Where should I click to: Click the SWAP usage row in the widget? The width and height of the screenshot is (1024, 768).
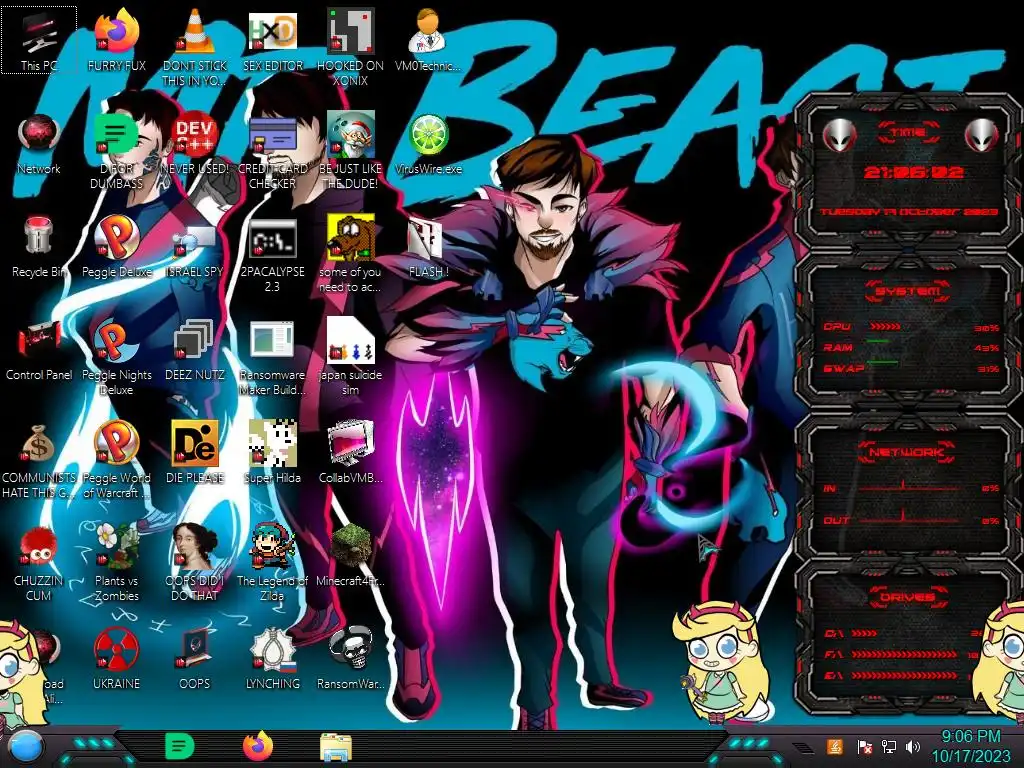[912, 368]
